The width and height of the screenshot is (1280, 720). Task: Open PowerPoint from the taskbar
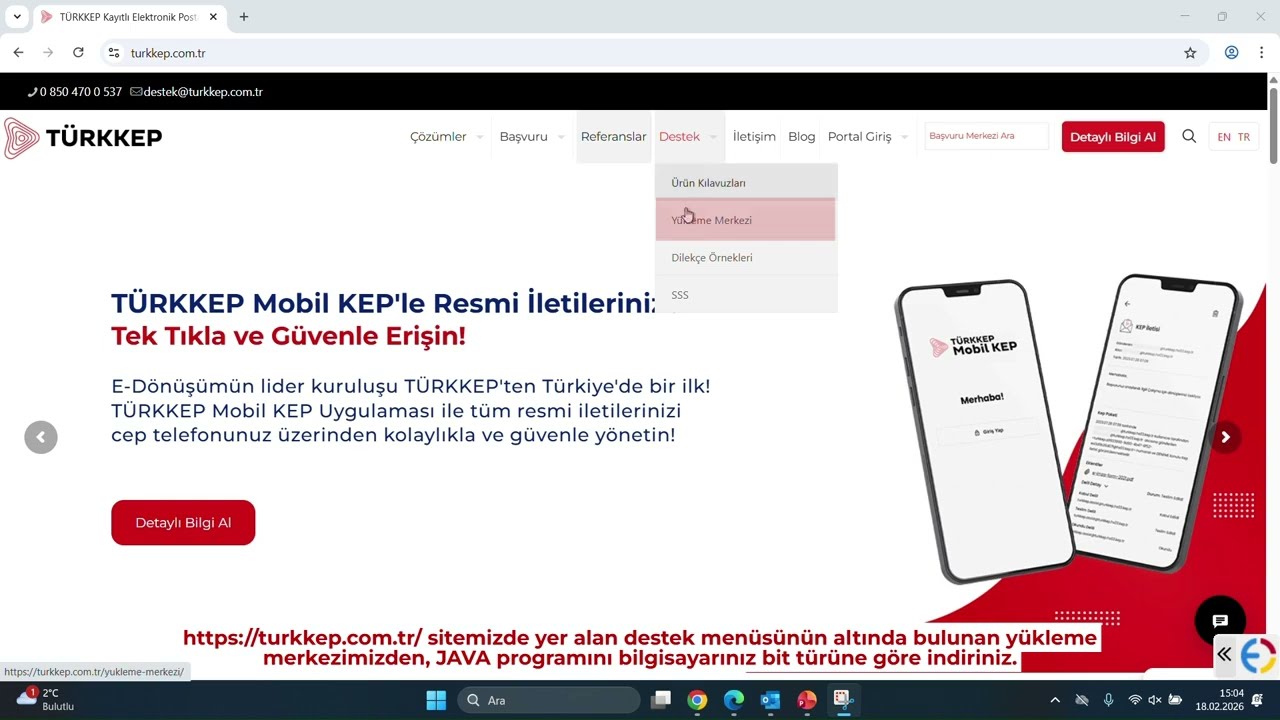click(807, 700)
